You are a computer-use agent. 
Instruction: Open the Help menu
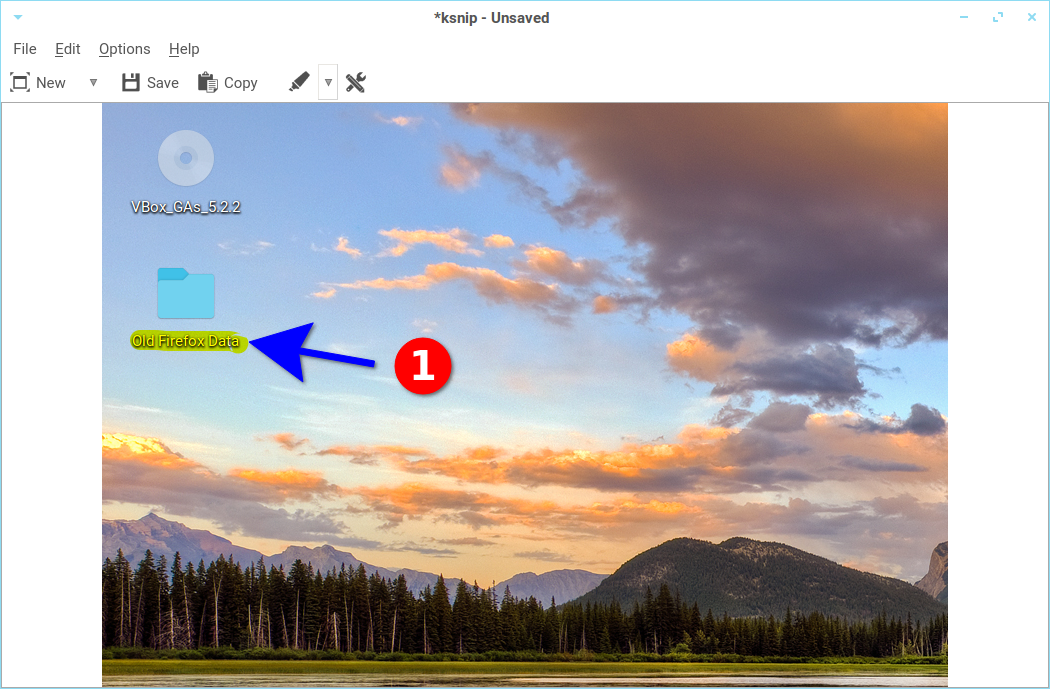184,49
